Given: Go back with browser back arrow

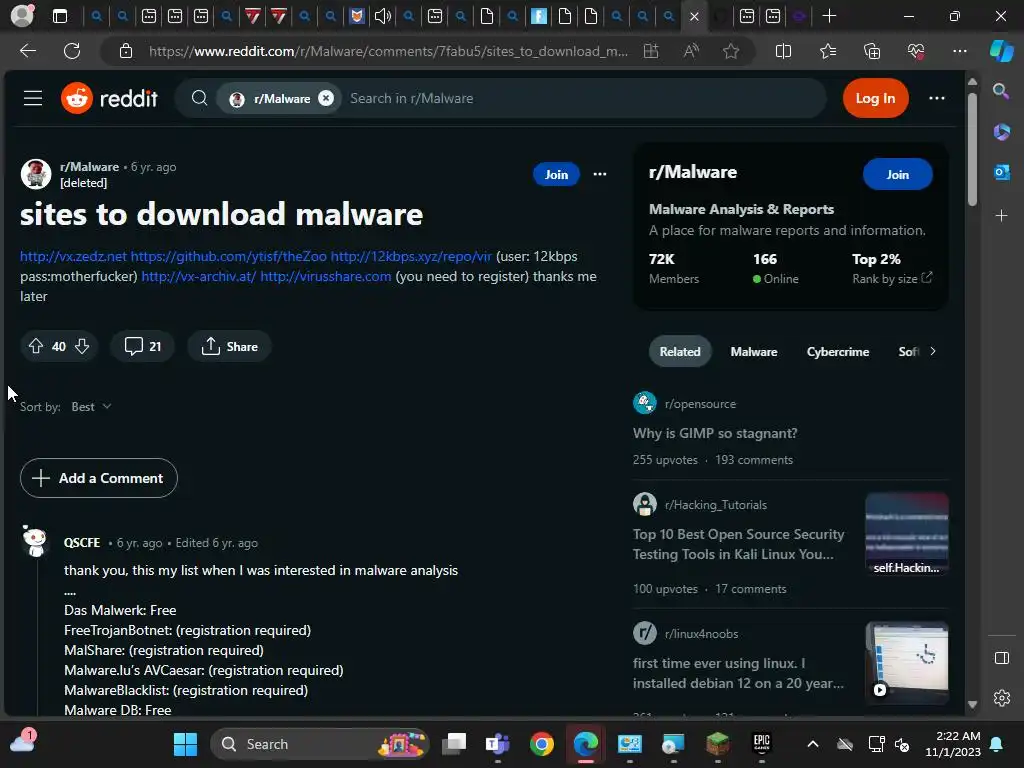Looking at the screenshot, I should [28, 51].
